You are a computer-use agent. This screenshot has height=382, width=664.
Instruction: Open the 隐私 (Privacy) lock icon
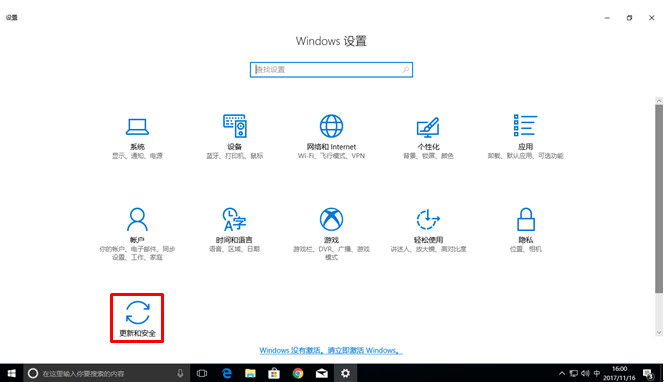[x=526, y=219]
